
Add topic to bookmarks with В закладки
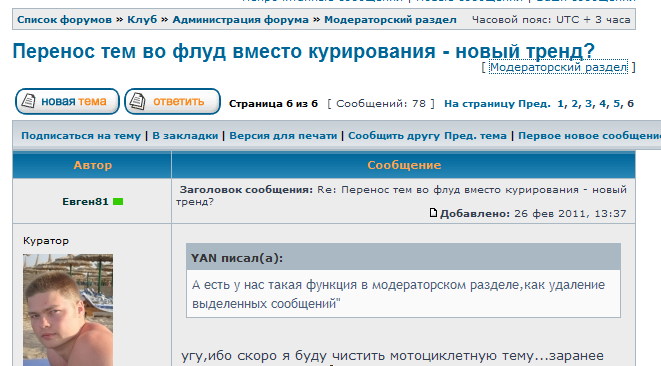[x=185, y=136]
